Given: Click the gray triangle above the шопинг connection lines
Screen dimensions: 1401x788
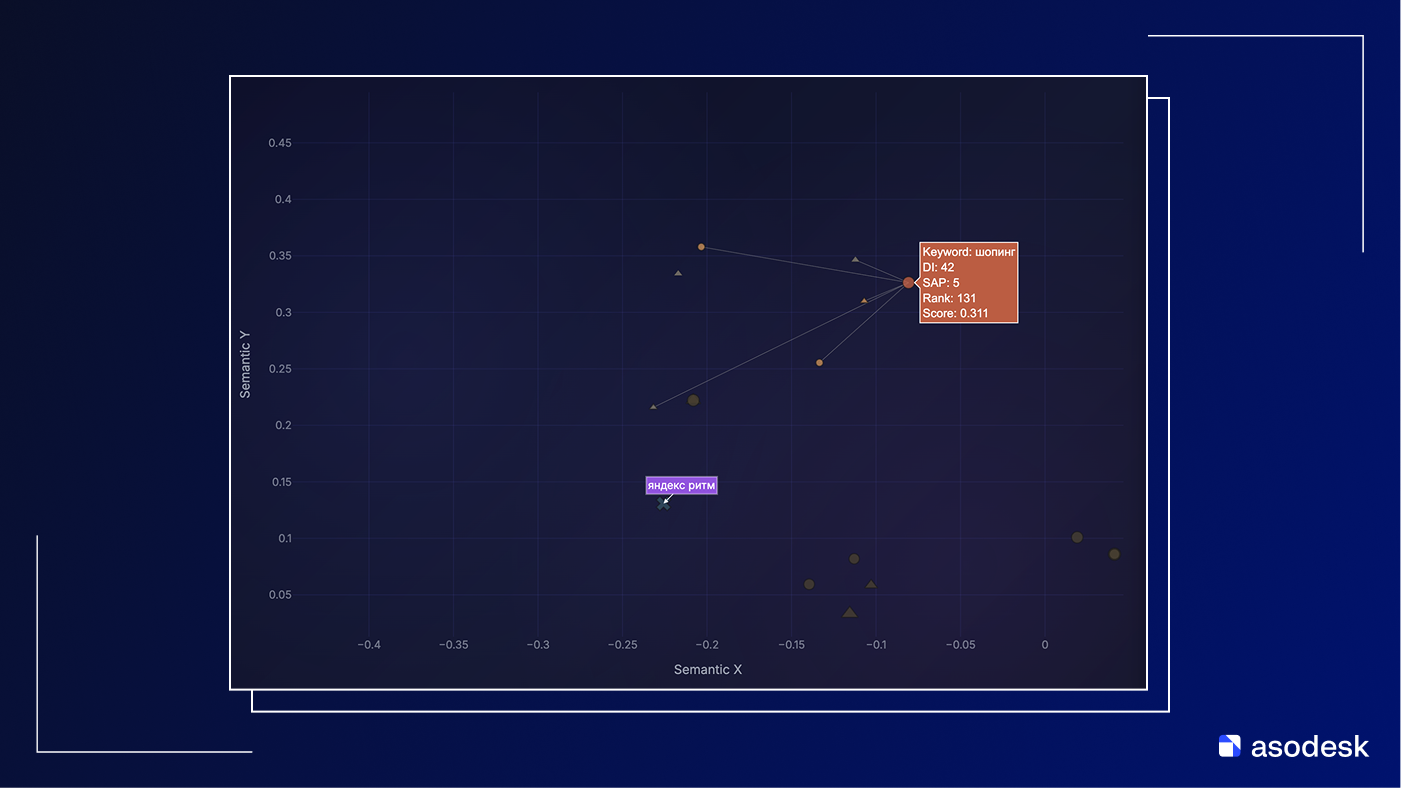Looking at the screenshot, I should pyautogui.click(x=855, y=260).
